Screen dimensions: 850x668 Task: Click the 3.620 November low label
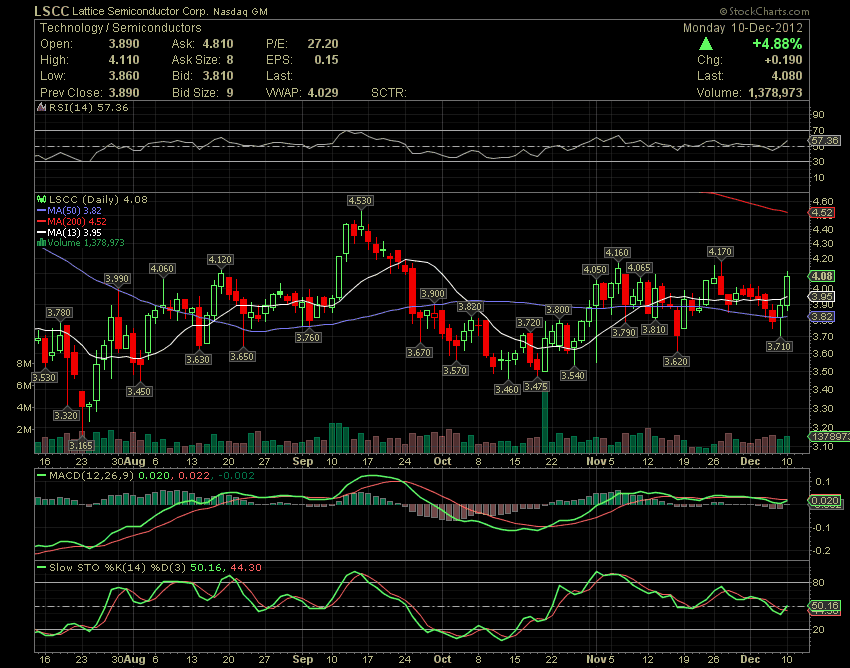[677, 362]
